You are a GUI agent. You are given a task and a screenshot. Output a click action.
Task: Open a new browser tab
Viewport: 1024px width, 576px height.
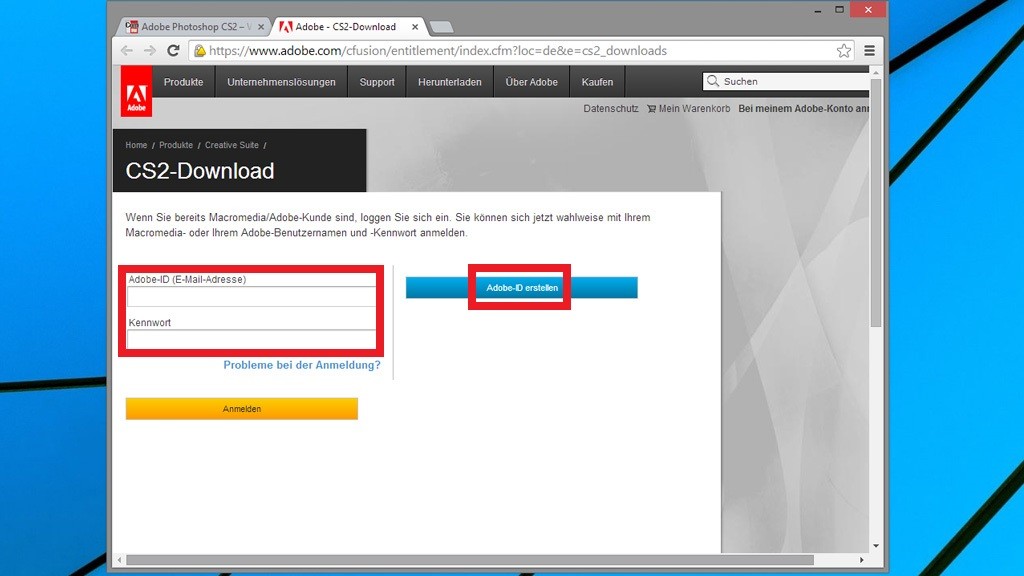441,27
